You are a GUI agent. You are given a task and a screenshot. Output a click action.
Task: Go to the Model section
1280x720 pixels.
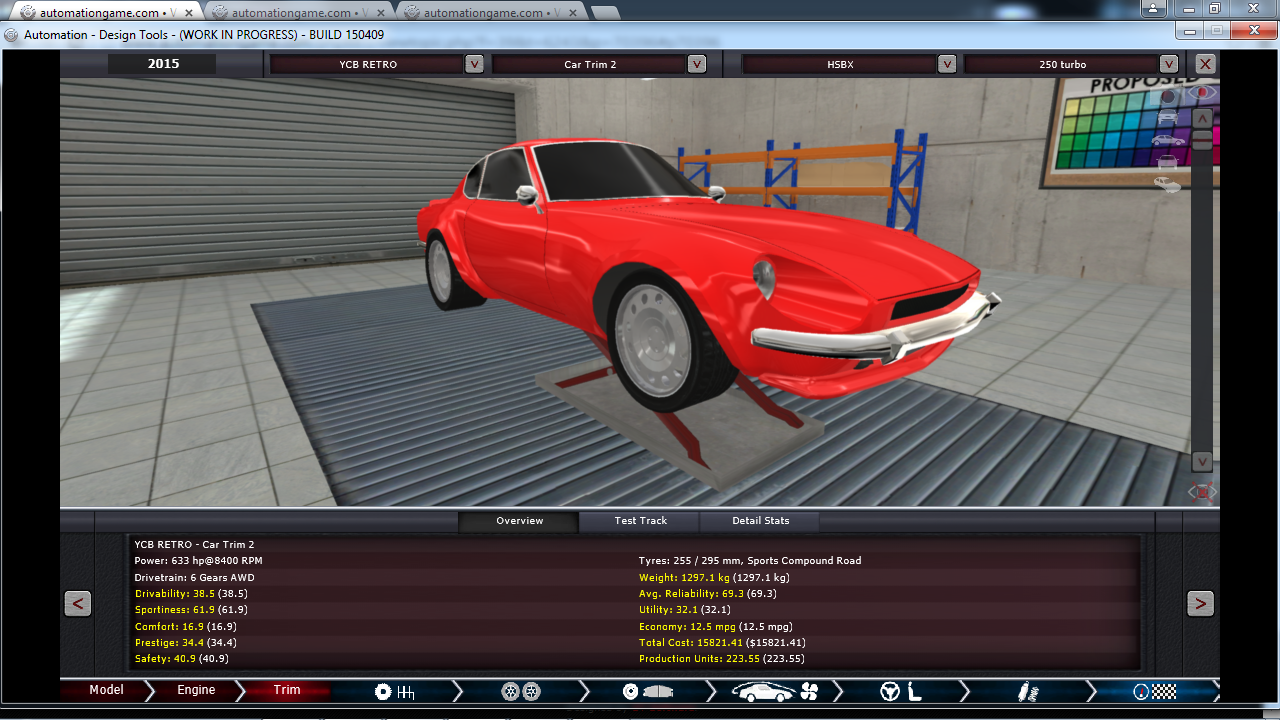(x=106, y=690)
